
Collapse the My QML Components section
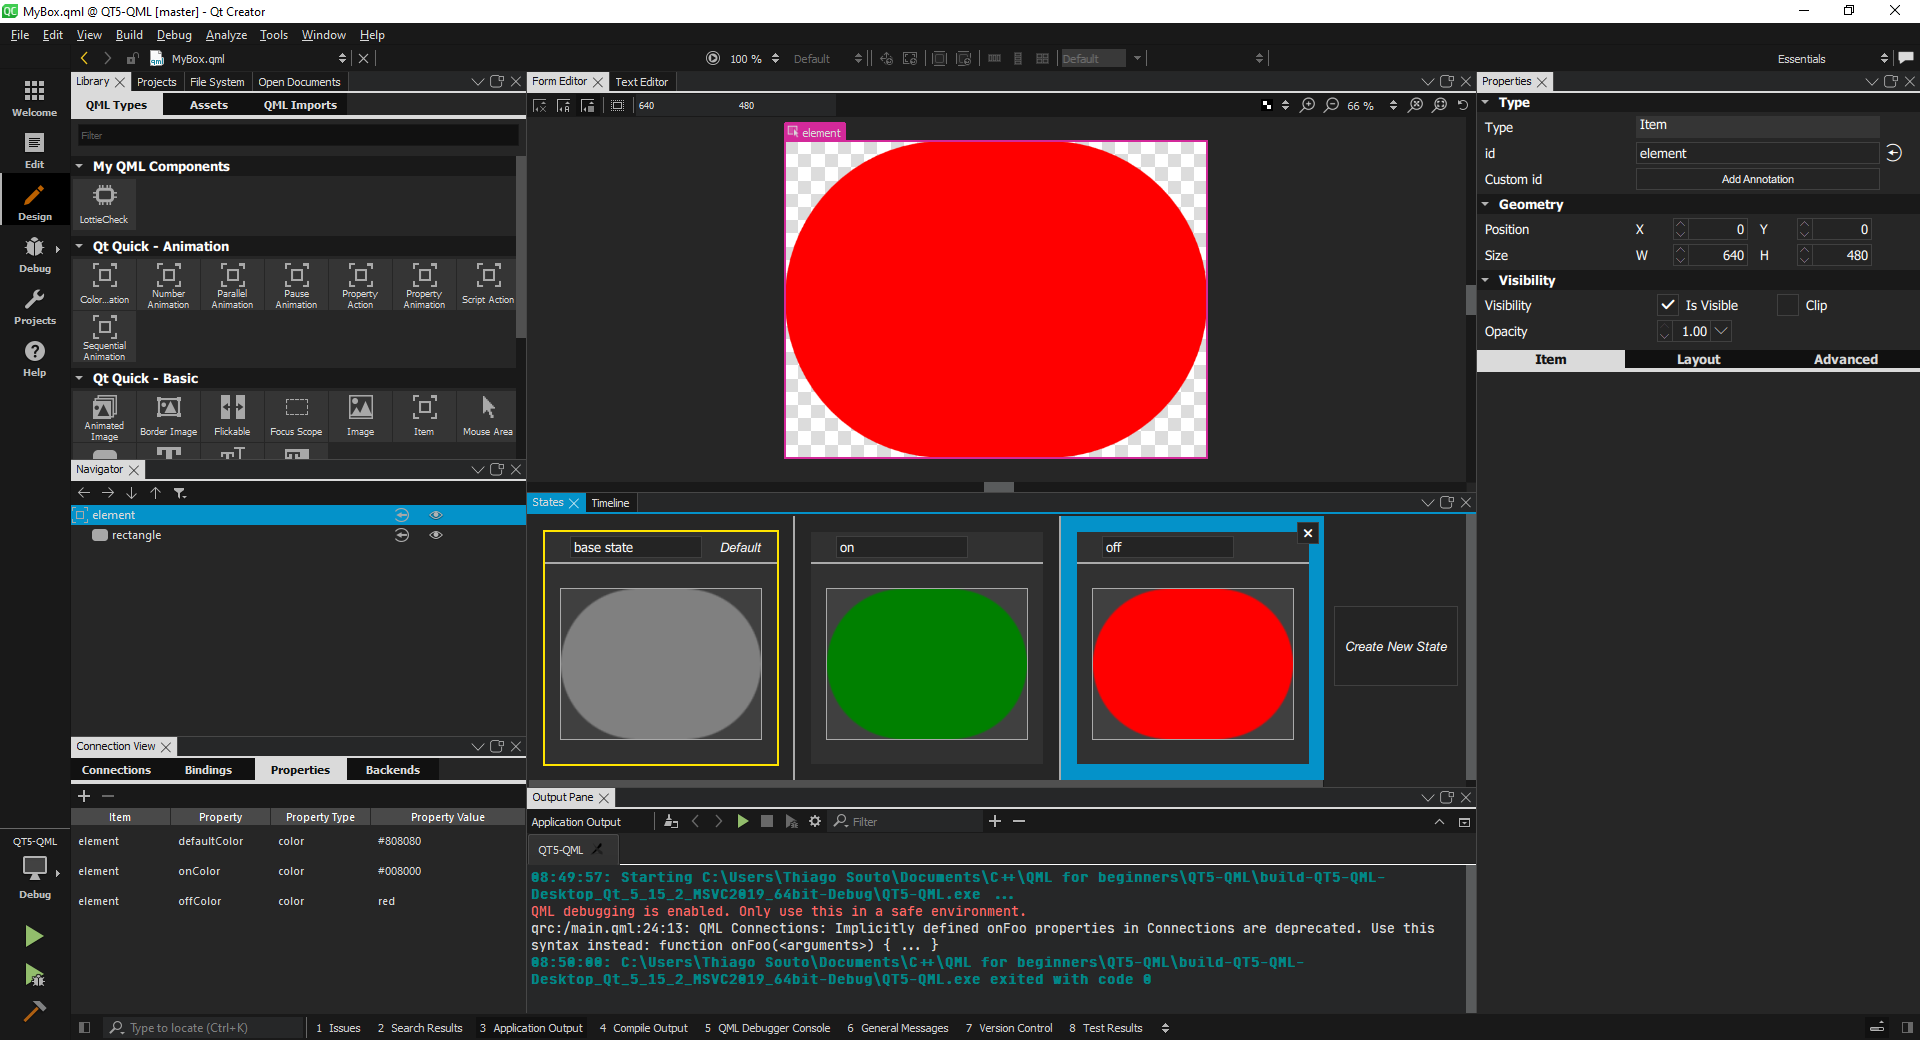(79, 166)
